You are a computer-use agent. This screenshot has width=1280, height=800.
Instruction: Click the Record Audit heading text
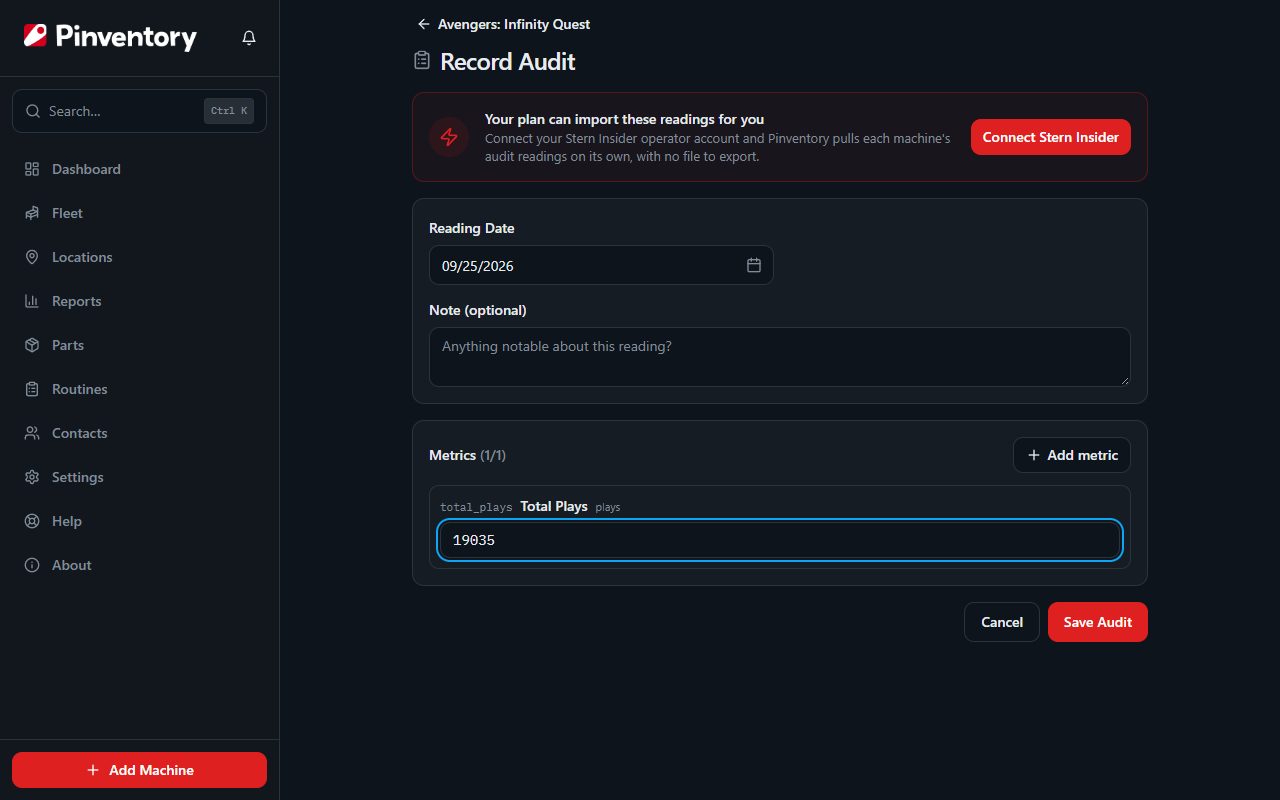coord(508,62)
